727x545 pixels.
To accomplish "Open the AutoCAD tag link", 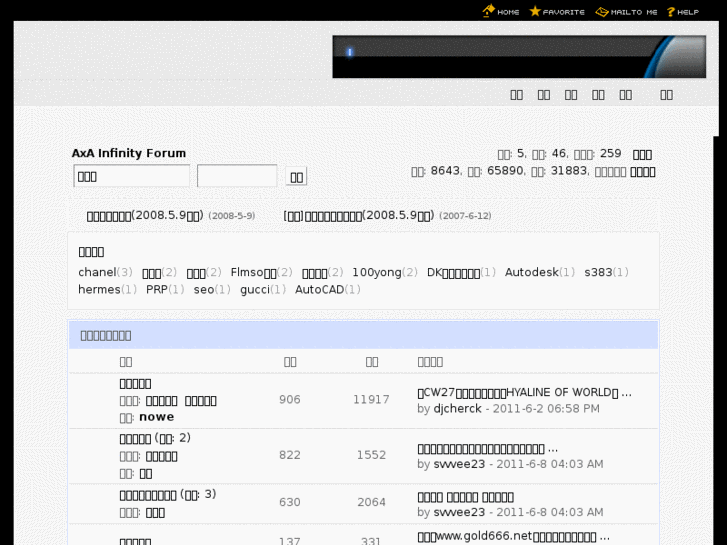I will click(318, 289).
